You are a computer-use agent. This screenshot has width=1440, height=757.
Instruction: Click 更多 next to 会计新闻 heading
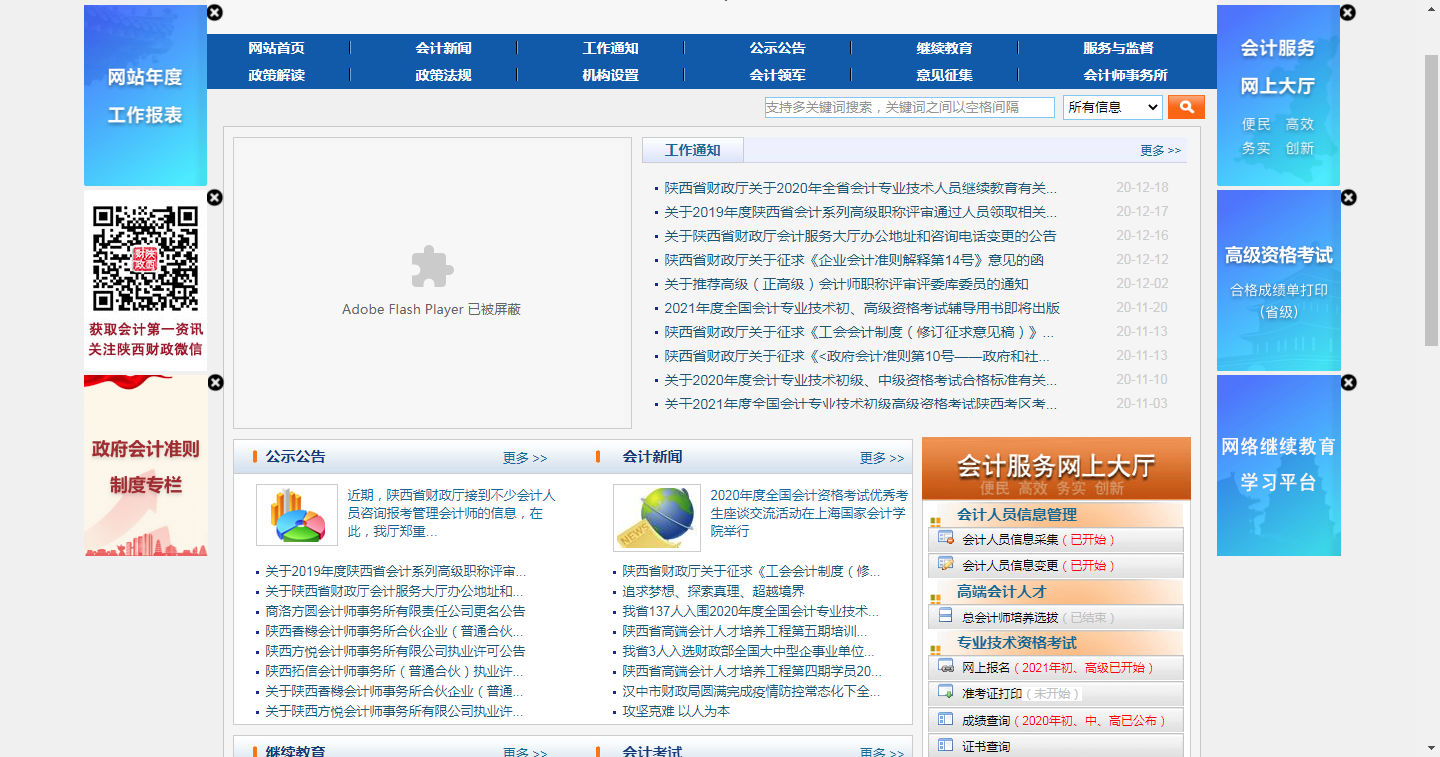coord(882,458)
